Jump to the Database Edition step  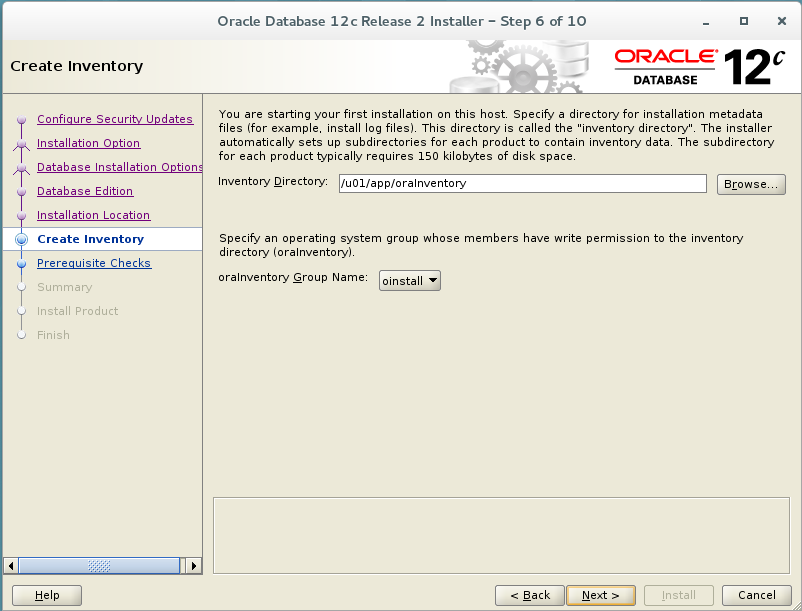point(85,191)
